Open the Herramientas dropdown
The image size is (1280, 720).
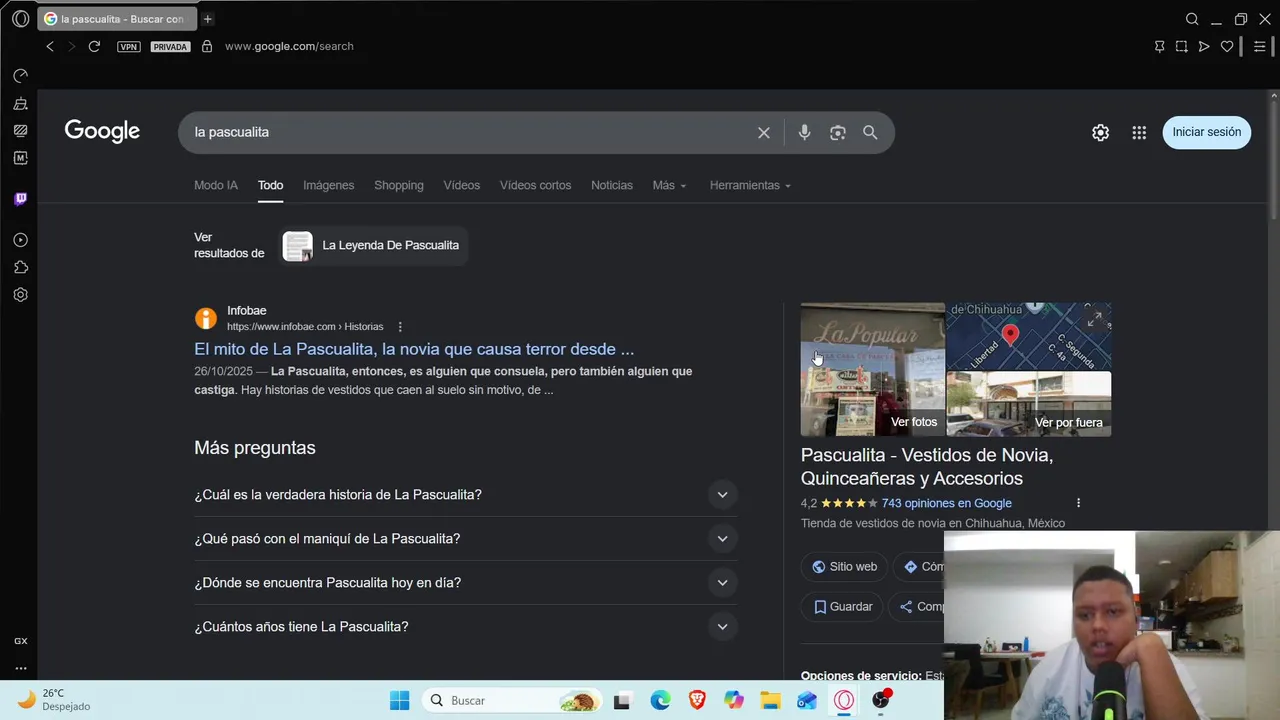[750, 185]
